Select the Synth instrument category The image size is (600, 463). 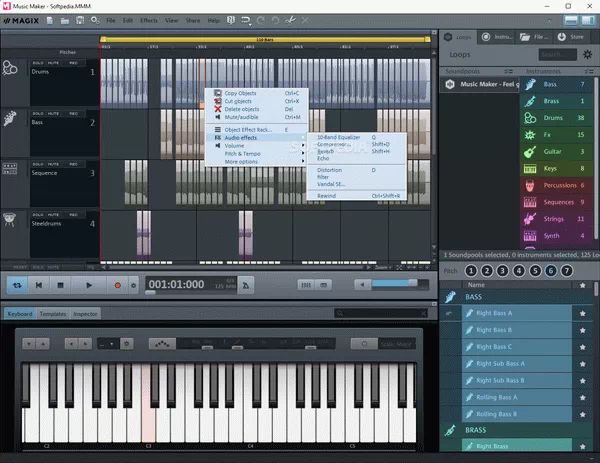coord(556,236)
